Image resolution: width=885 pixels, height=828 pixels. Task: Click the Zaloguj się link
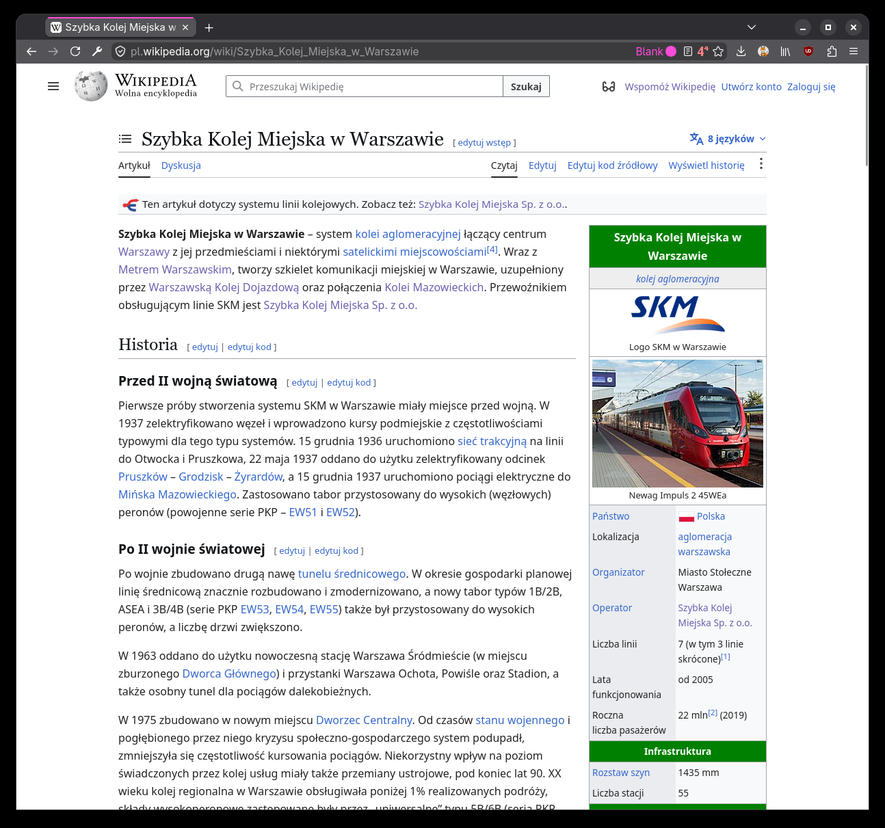pos(811,86)
